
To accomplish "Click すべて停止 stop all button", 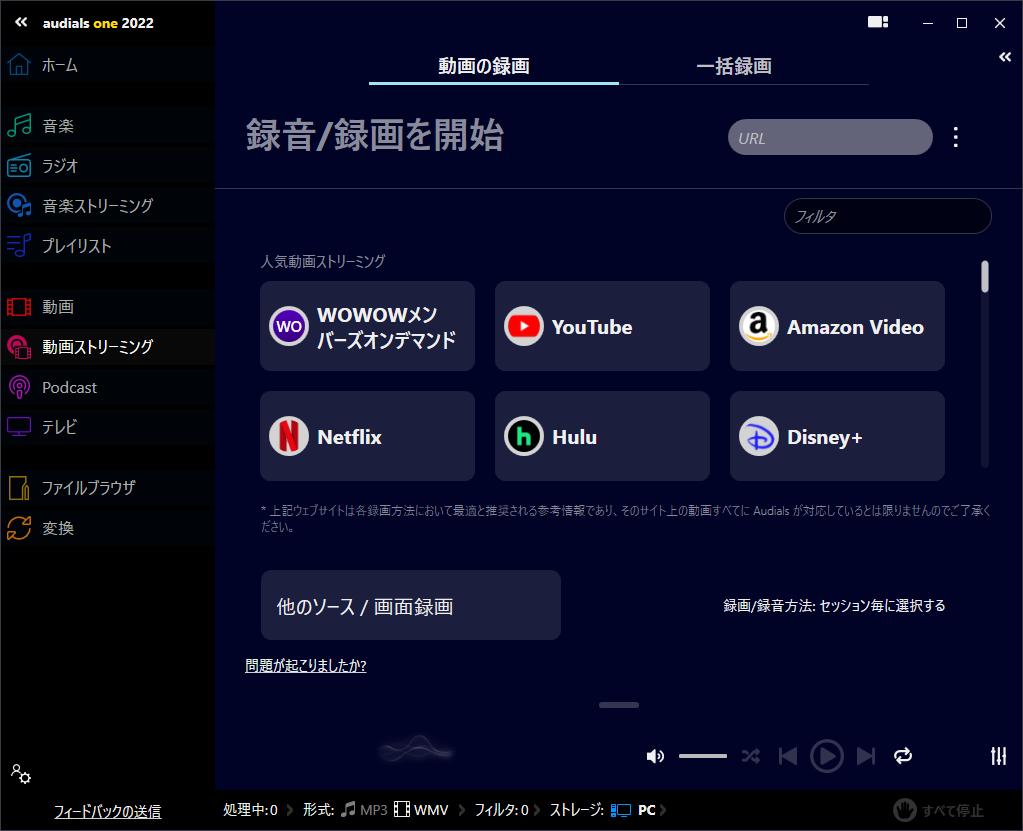I will point(938,810).
